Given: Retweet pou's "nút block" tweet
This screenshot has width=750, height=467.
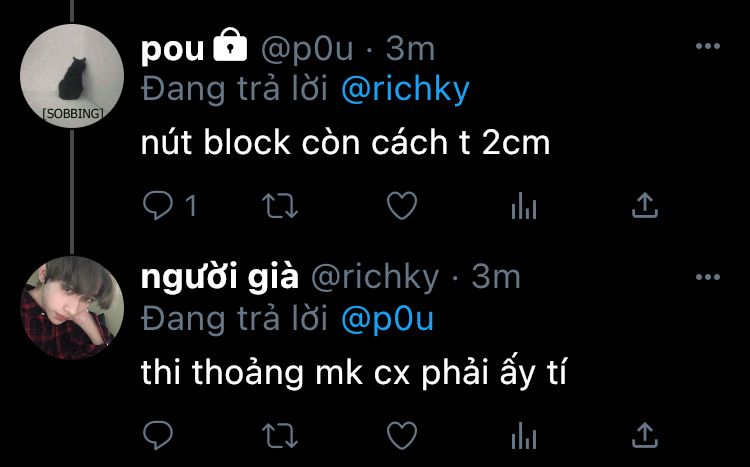Looking at the screenshot, I should 280,206.
